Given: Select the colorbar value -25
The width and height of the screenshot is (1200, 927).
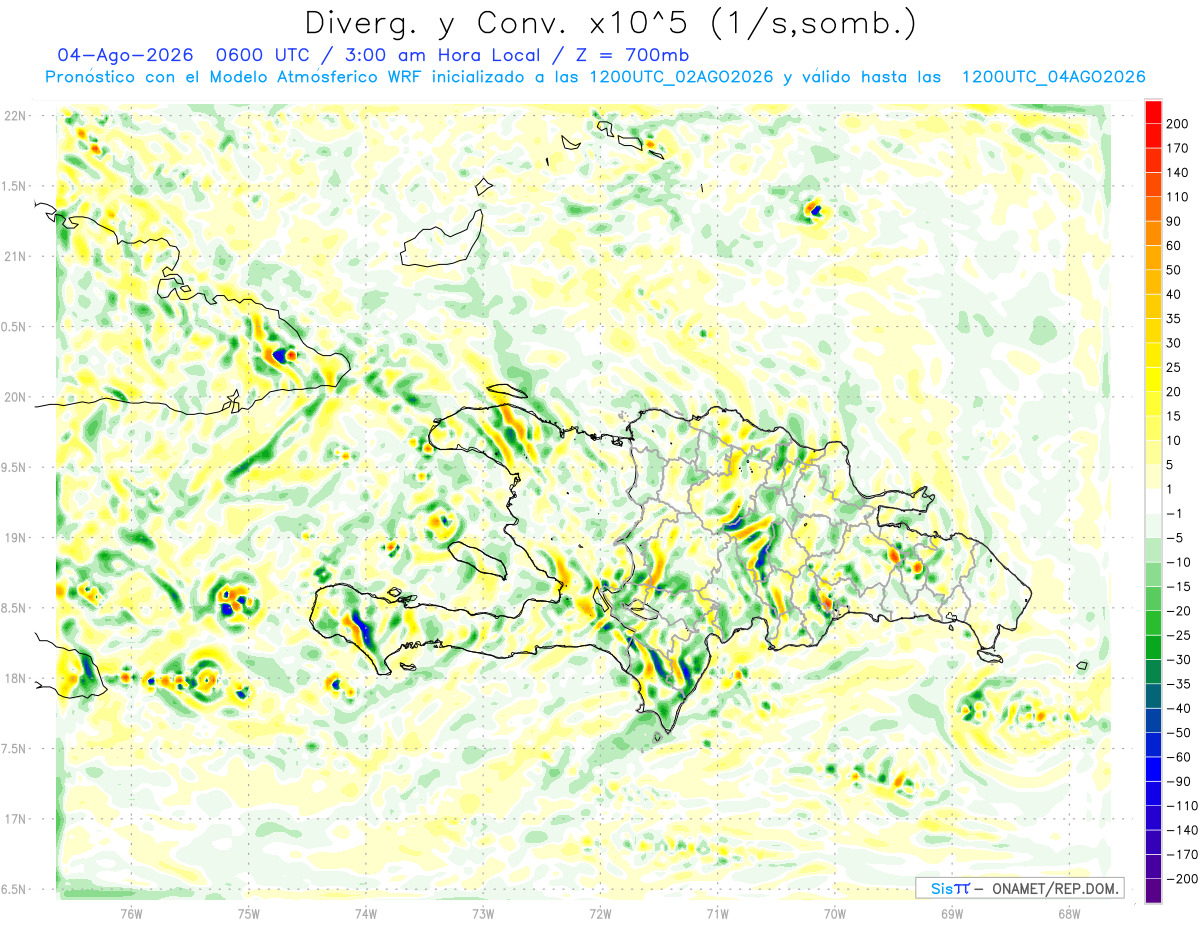Looking at the screenshot, I should pos(1179,635).
